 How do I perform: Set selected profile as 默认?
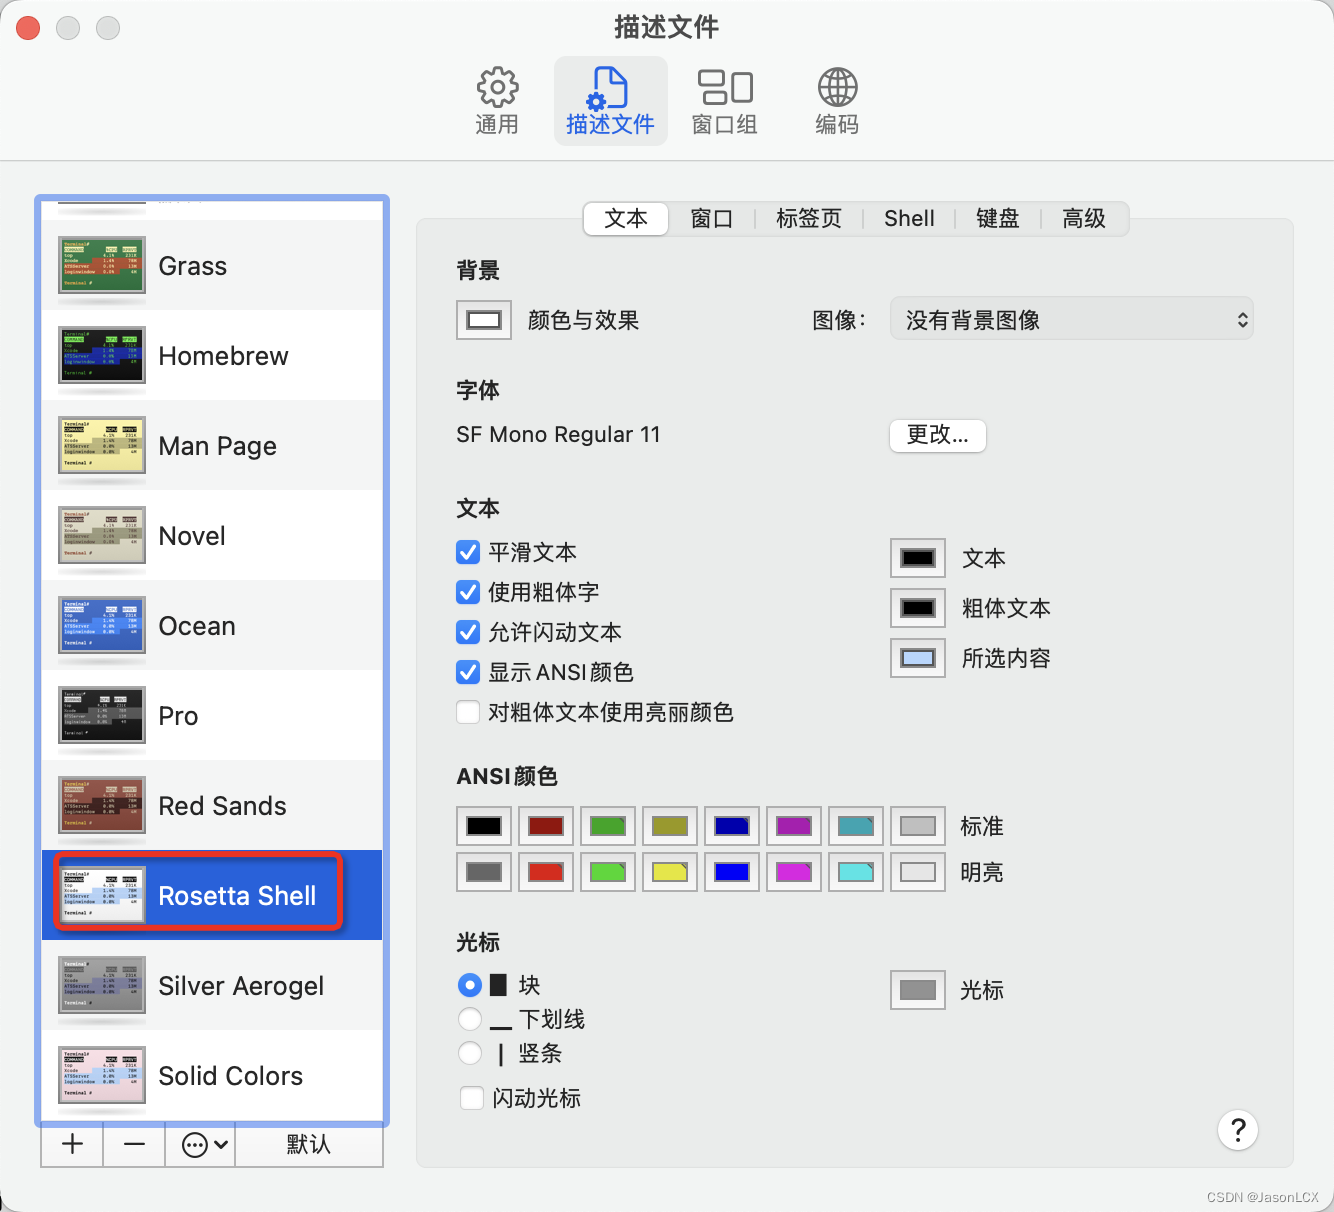[309, 1144]
